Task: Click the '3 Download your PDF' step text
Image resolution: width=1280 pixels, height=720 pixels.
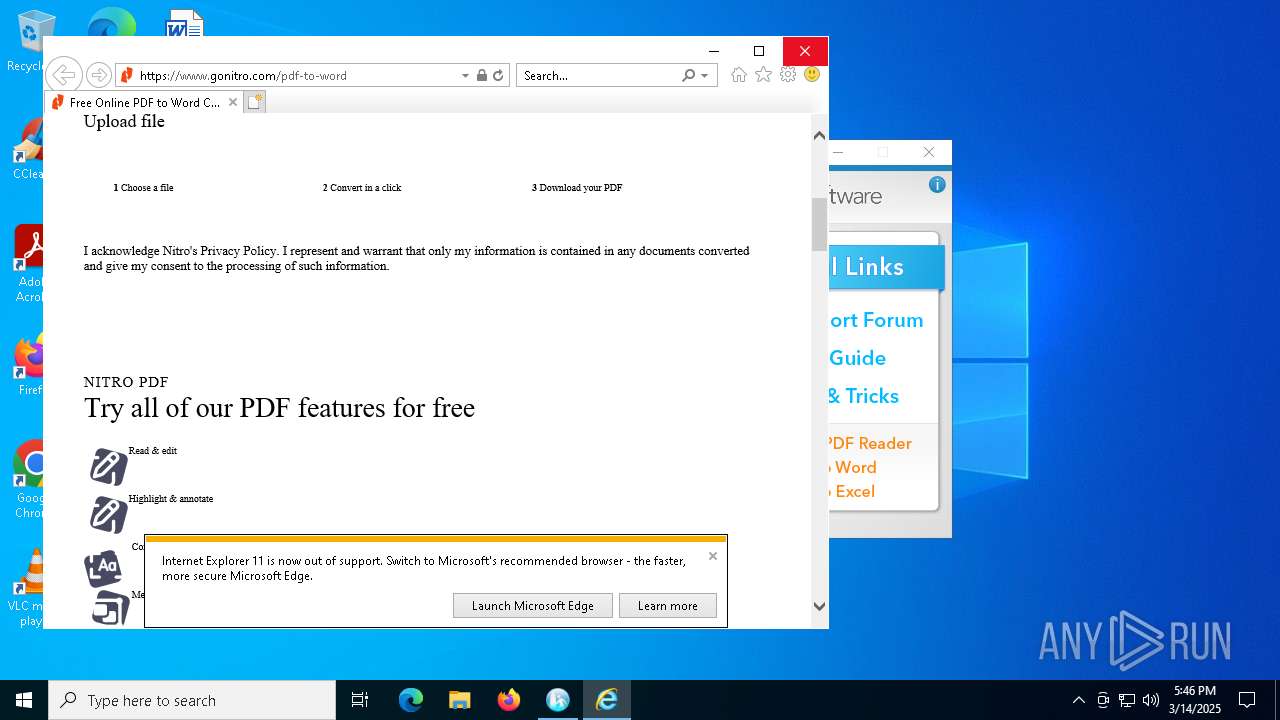Action: (x=577, y=188)
